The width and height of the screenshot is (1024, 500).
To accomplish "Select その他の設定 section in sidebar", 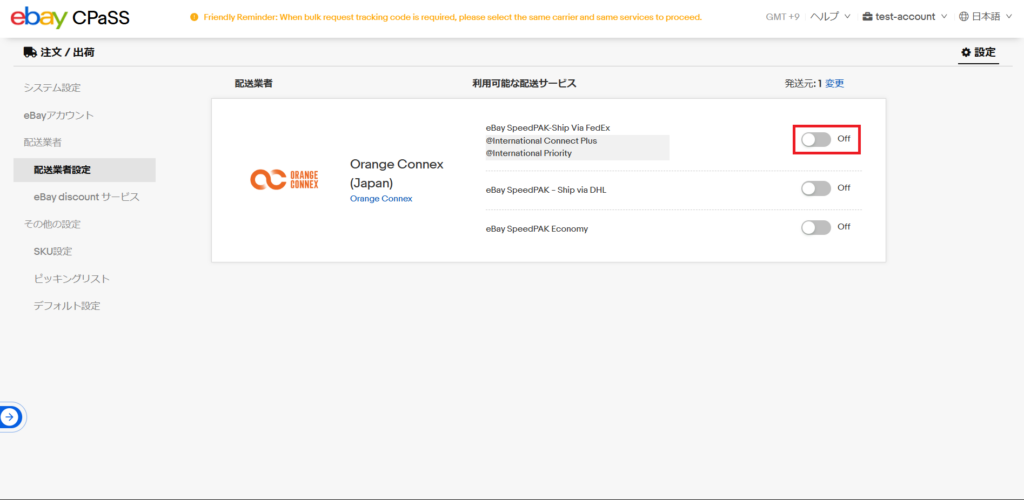I will pyautogui.click(x=52, y=225).
